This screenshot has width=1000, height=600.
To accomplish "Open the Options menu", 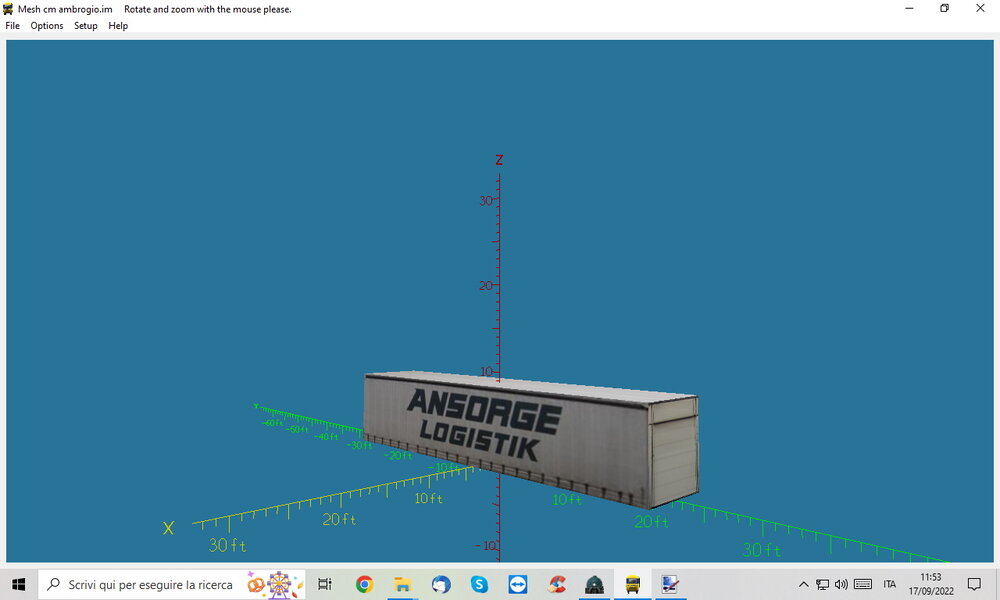I will (x=47, y=26).
